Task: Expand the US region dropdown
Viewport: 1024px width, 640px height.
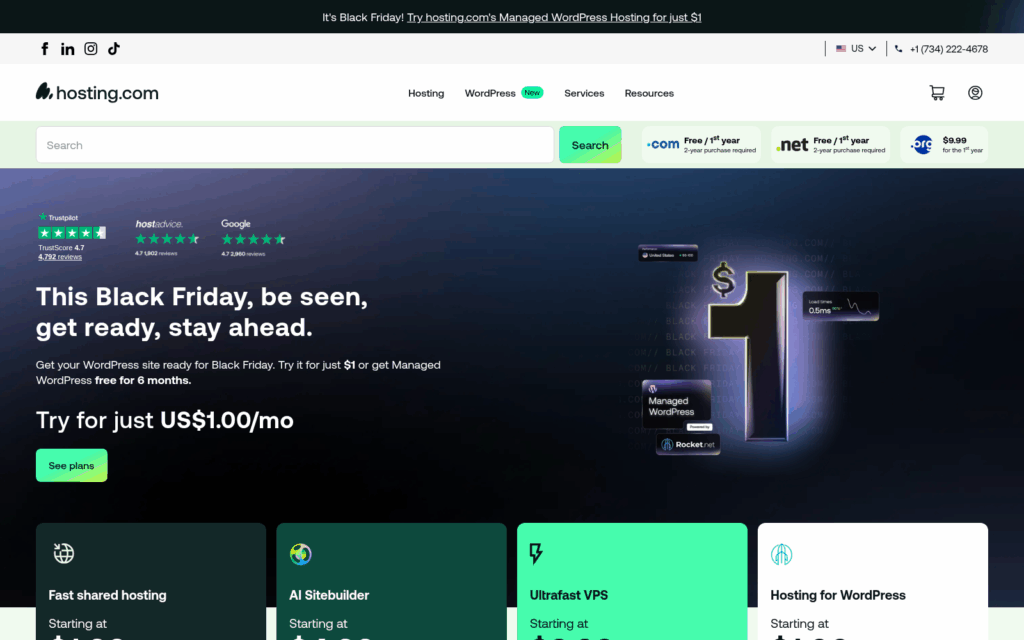Action: point(856,49)
